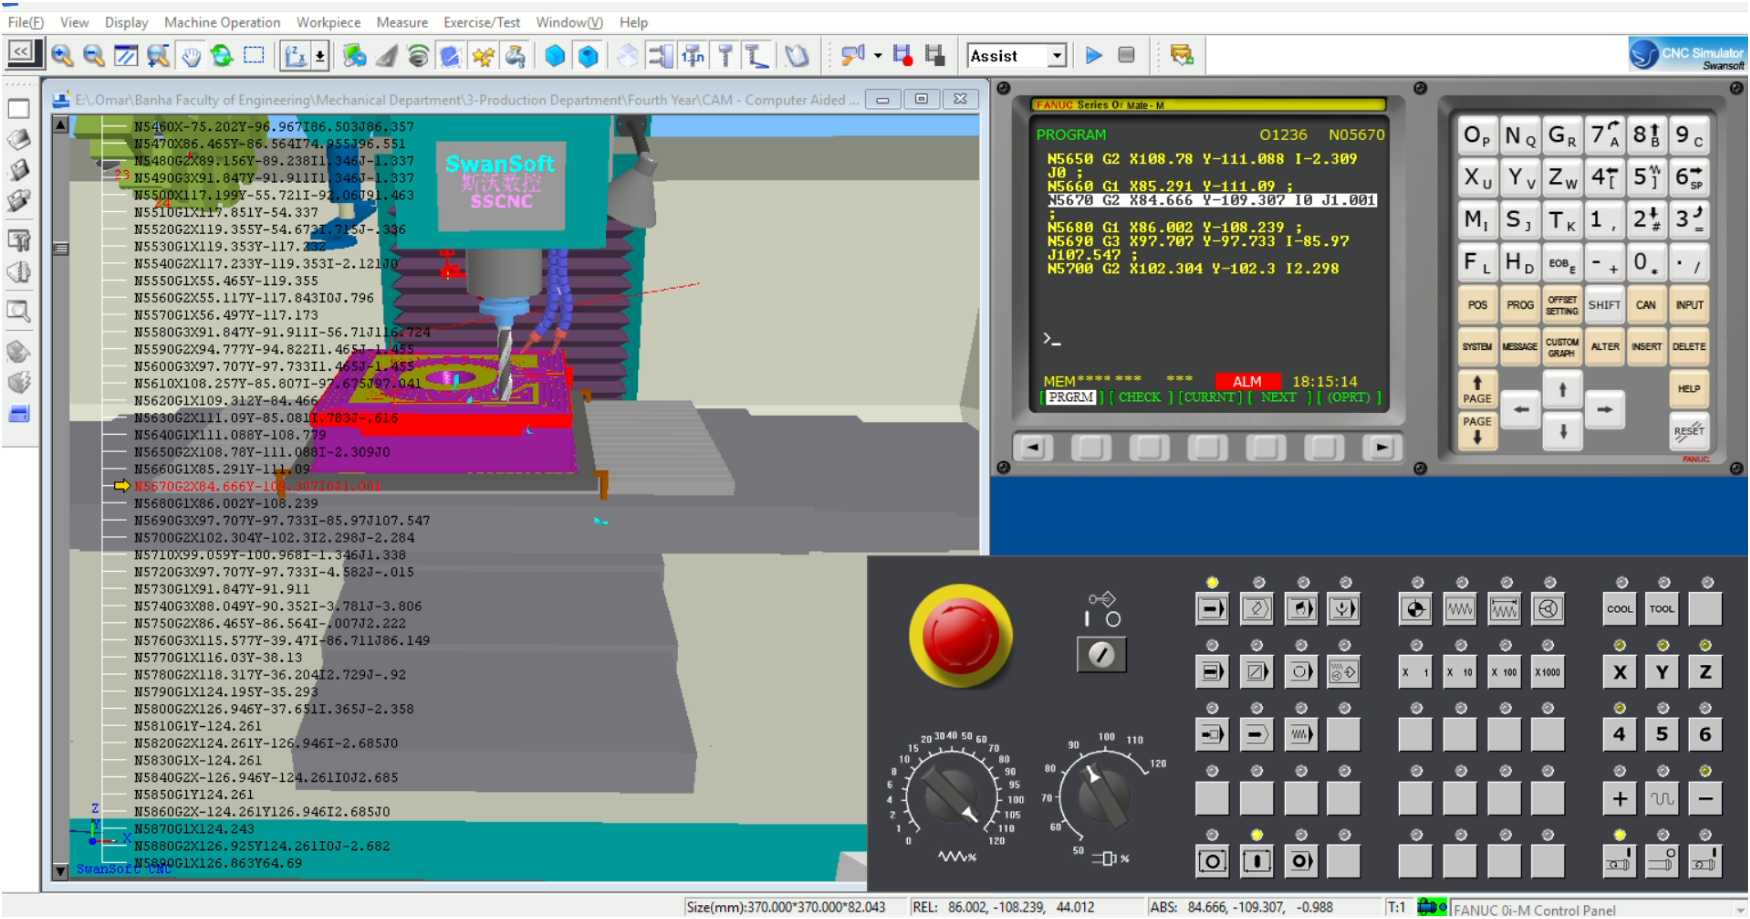Expand the dropdown arrow beside the megaphone icon
1750x919 pixels.
pos(878,56)
